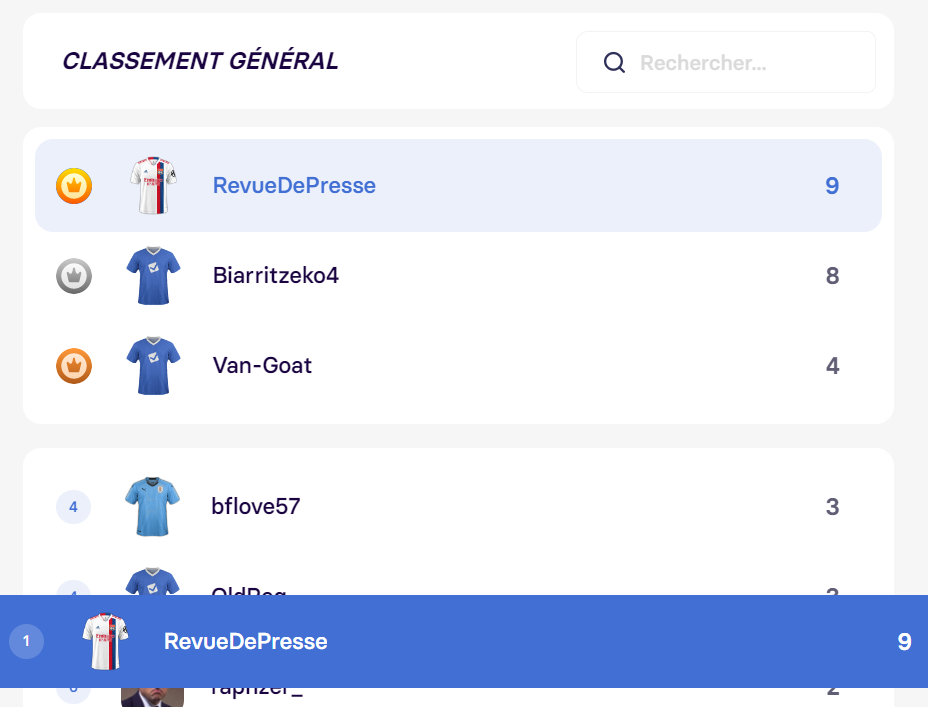Click the Classement Général heading
Screen dimensions: 928x707
pyautogui.click(x=201, y=61)
